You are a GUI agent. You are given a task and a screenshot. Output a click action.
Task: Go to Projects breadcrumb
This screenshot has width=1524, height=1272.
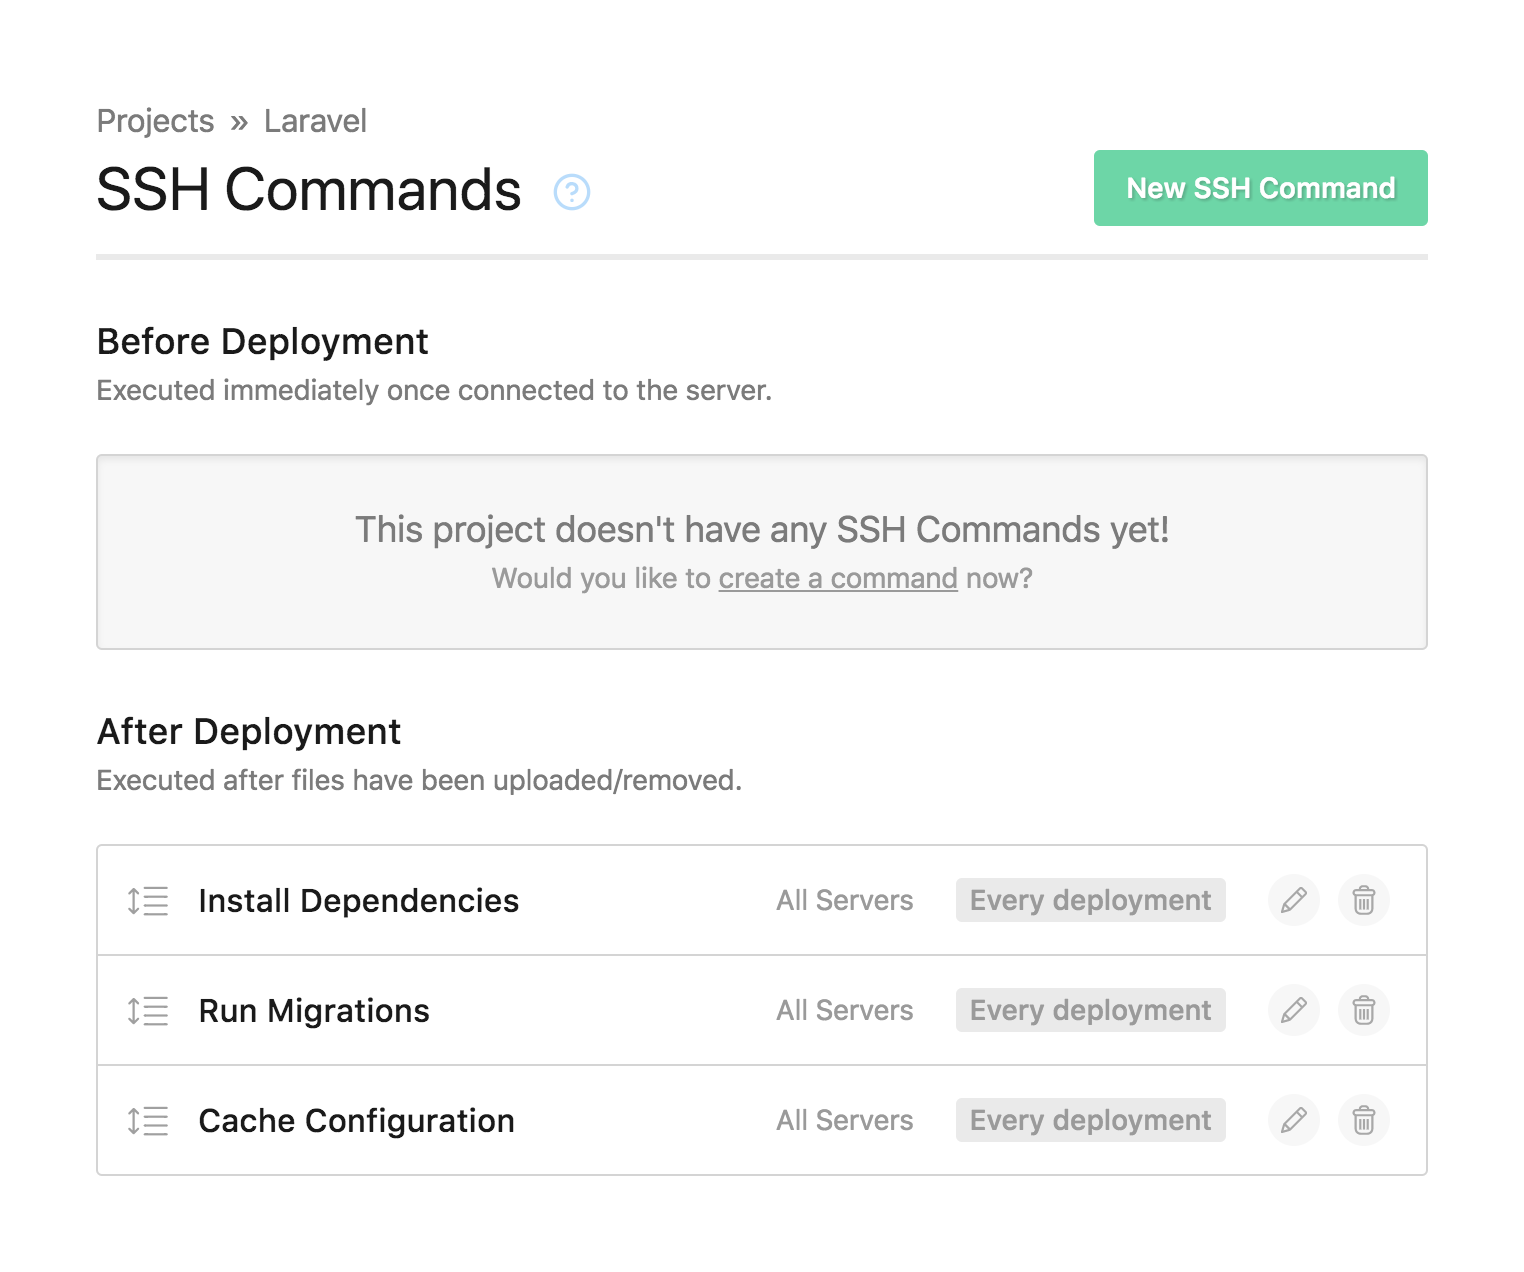click(155, 121)
